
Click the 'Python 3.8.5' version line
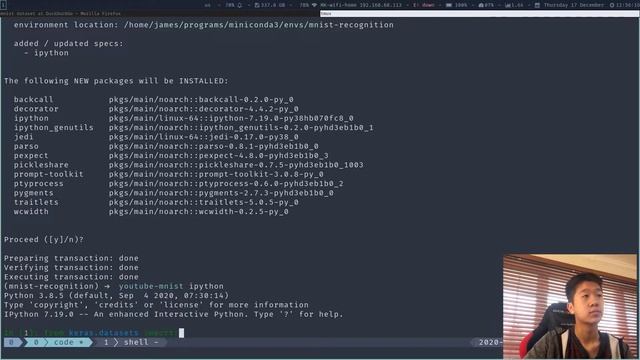pos(116,296)
